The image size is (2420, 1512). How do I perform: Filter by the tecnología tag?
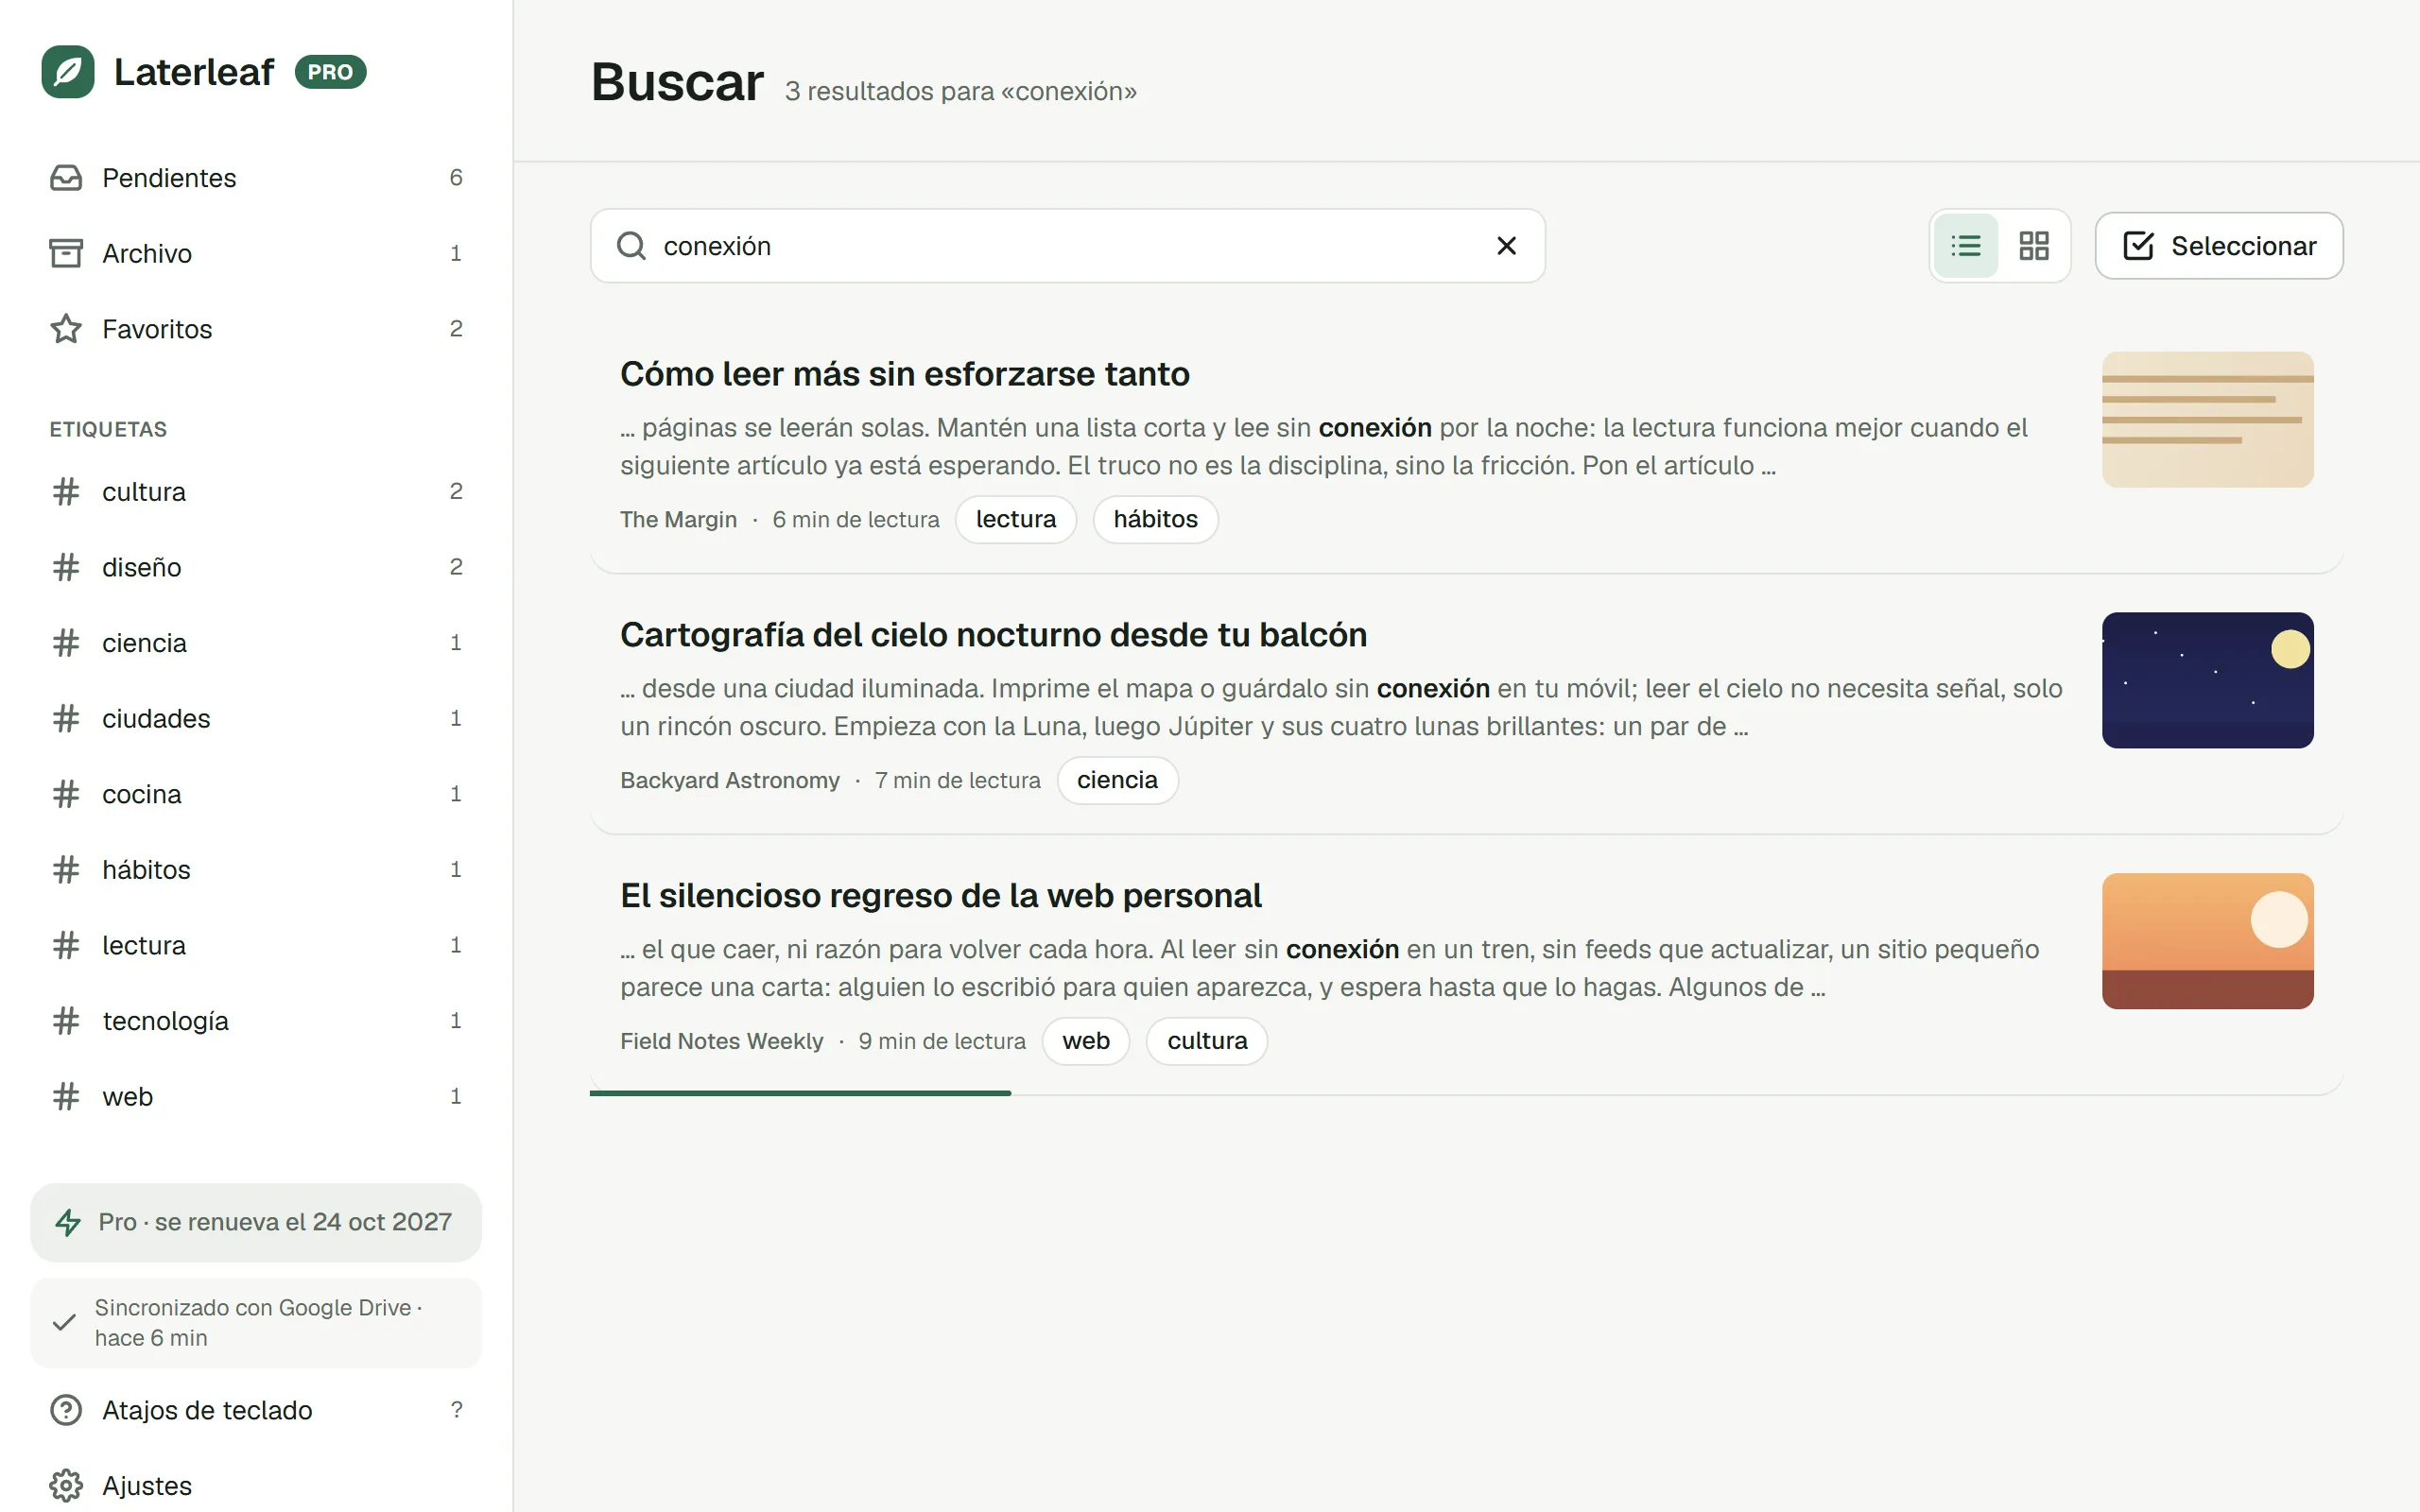click(256, 1021)
